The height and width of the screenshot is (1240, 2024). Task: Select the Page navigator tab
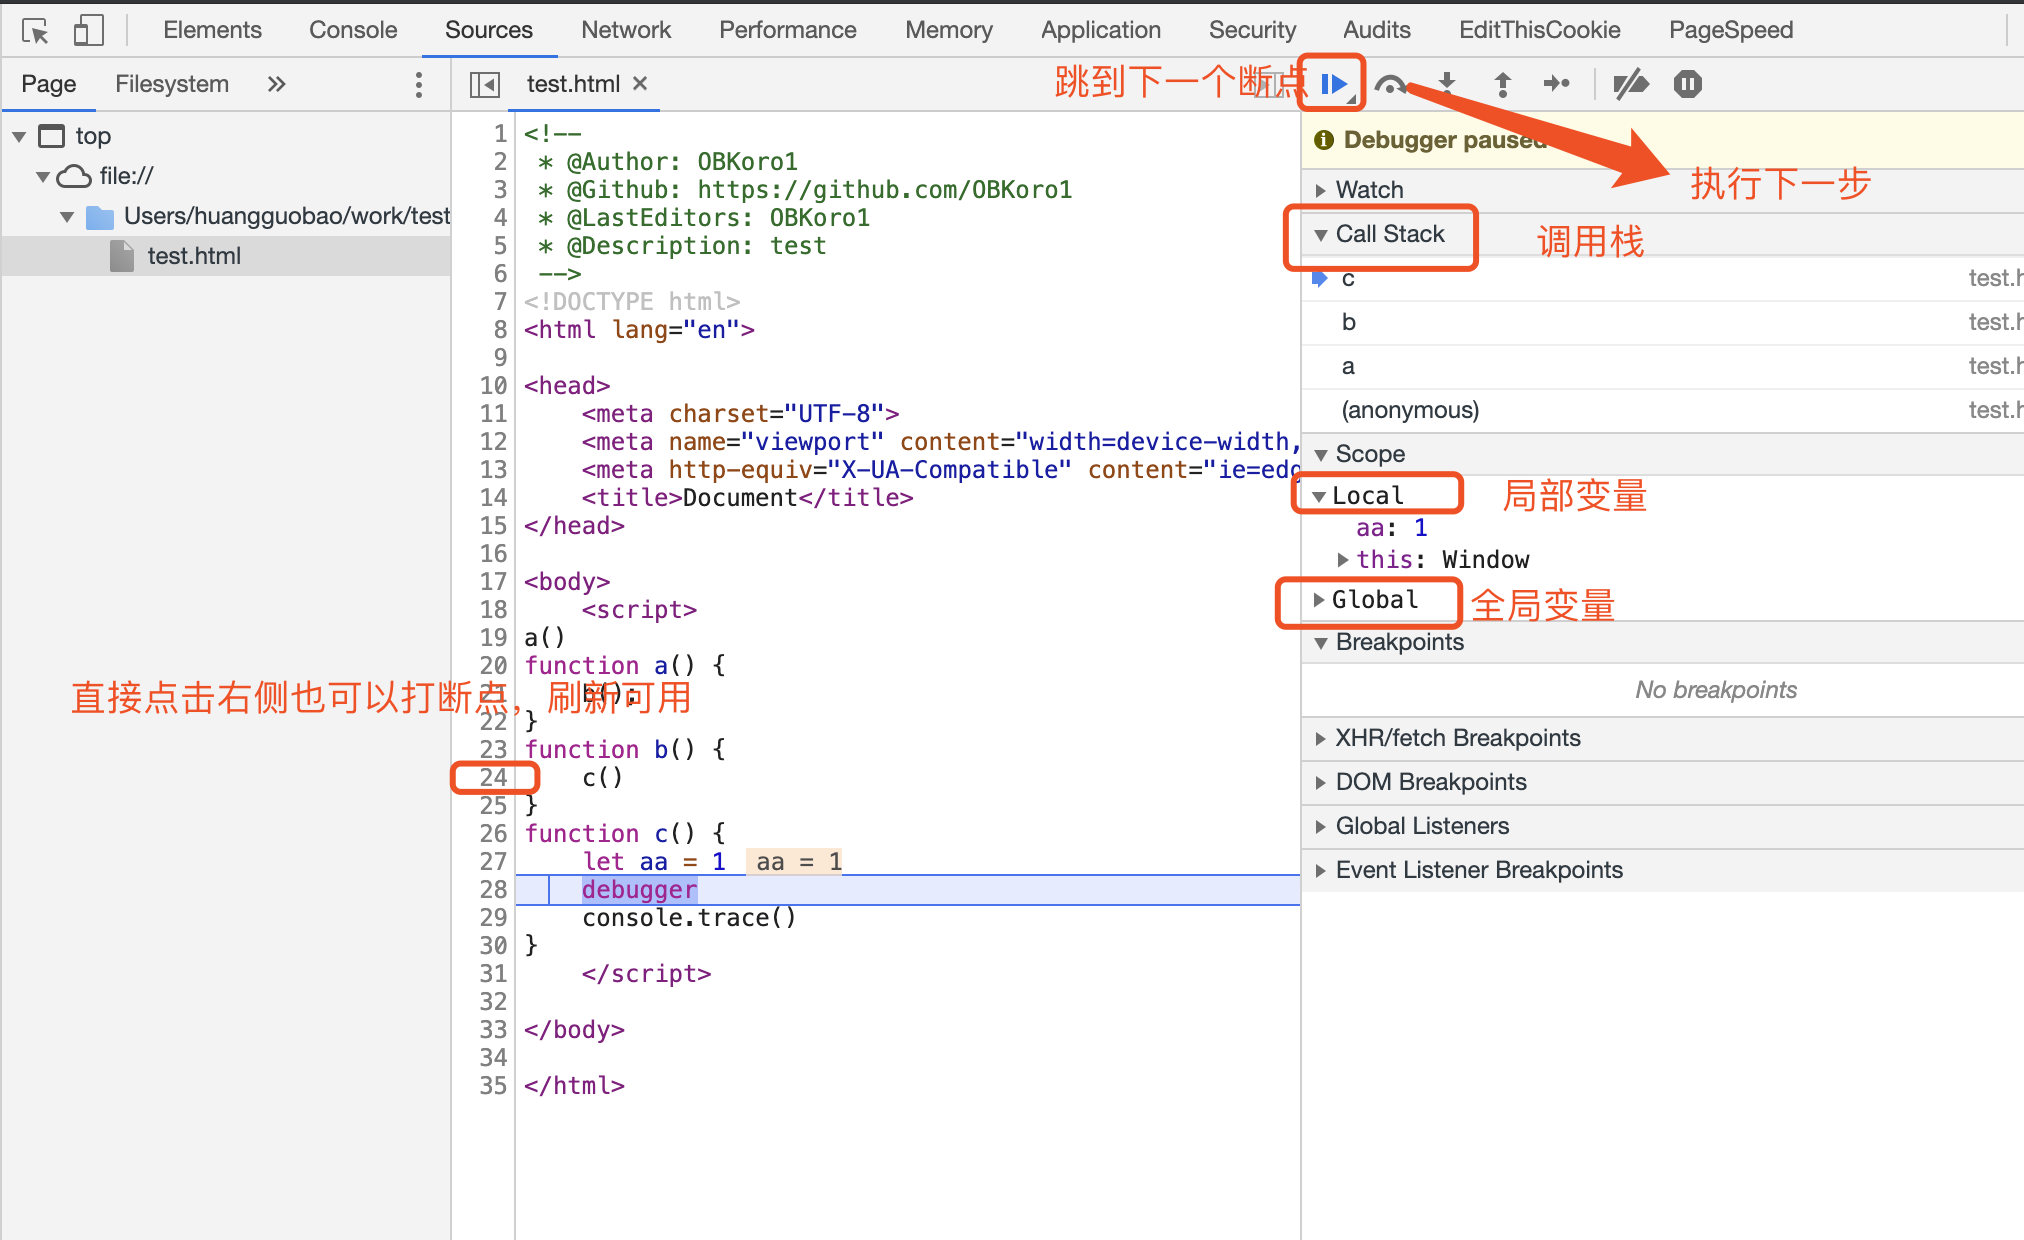[49, 84]
